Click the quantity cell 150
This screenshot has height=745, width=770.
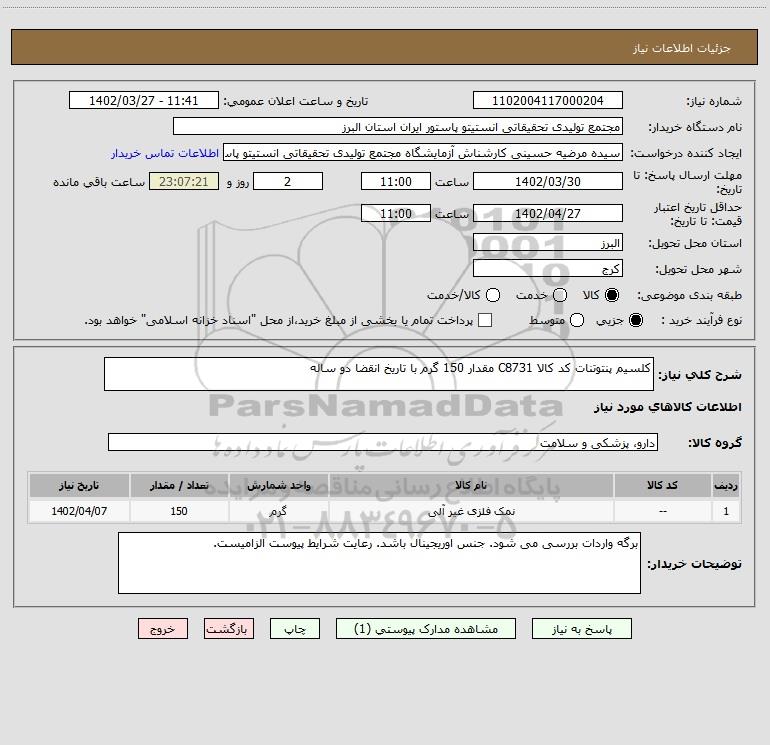tap(179, 511)
